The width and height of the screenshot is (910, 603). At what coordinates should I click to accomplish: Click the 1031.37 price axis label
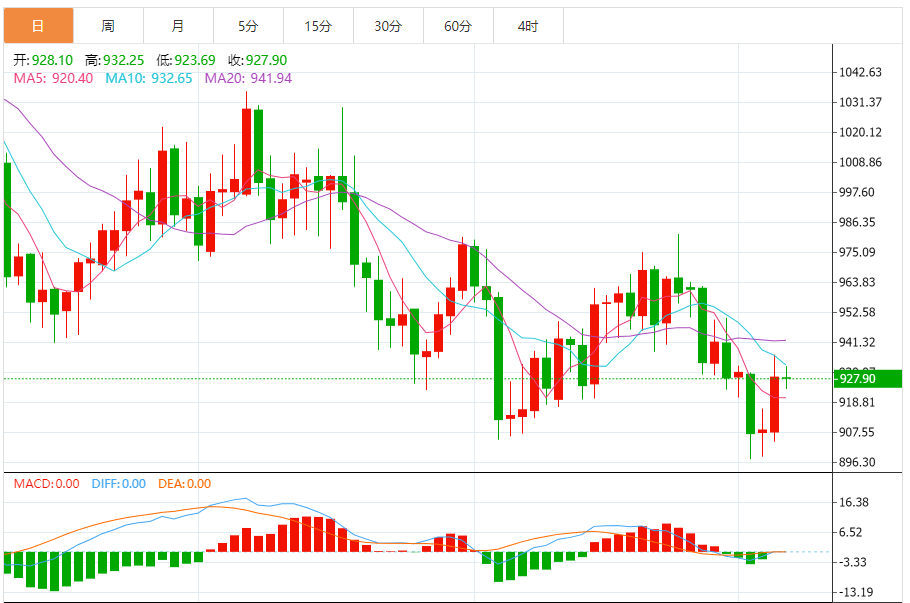coord(860,103)
